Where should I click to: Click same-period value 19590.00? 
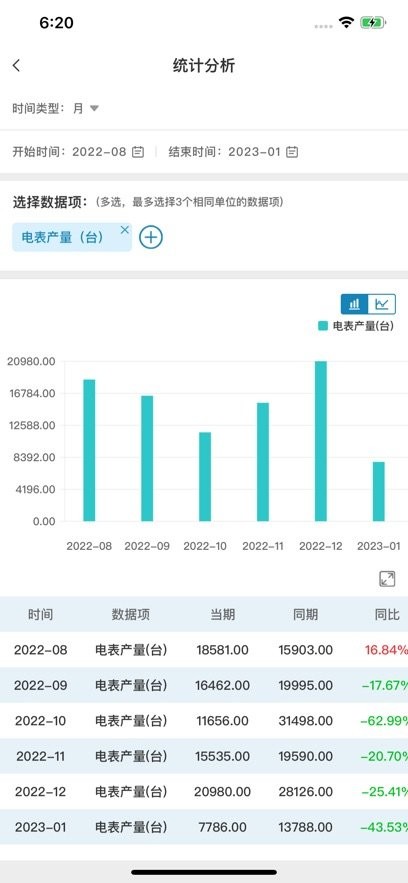(306, 756)
